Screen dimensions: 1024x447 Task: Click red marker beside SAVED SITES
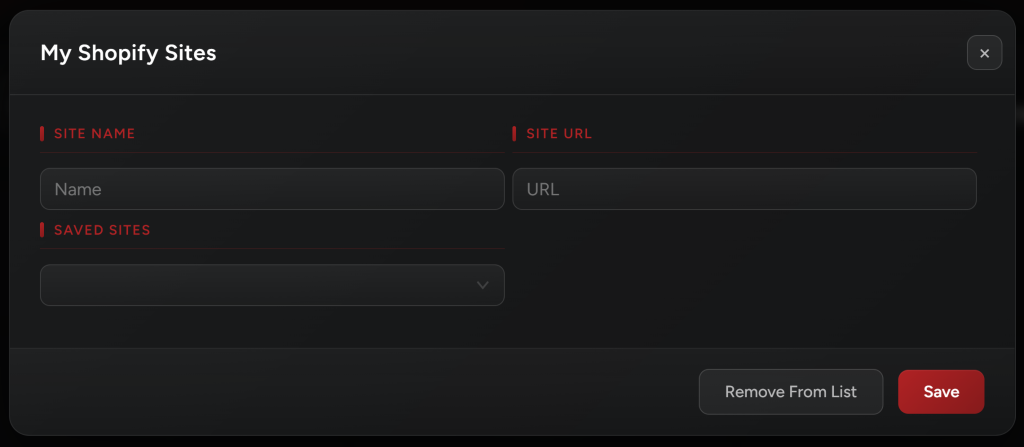pos(42,230)
